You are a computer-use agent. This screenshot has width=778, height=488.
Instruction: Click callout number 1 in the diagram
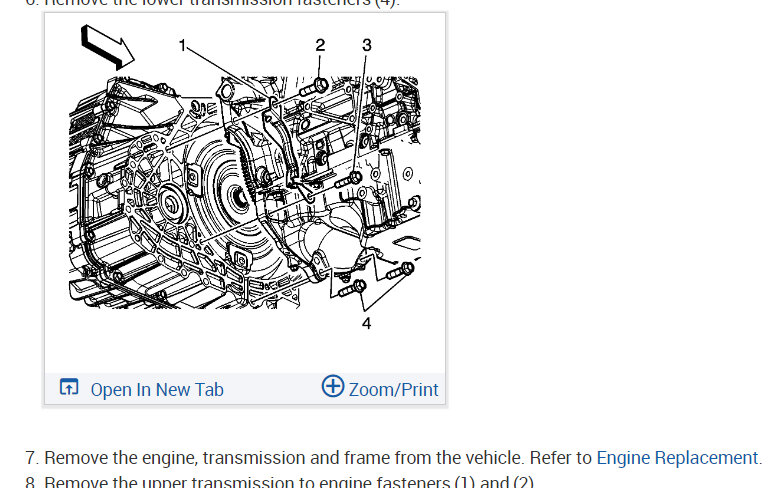tap(182, 46)
